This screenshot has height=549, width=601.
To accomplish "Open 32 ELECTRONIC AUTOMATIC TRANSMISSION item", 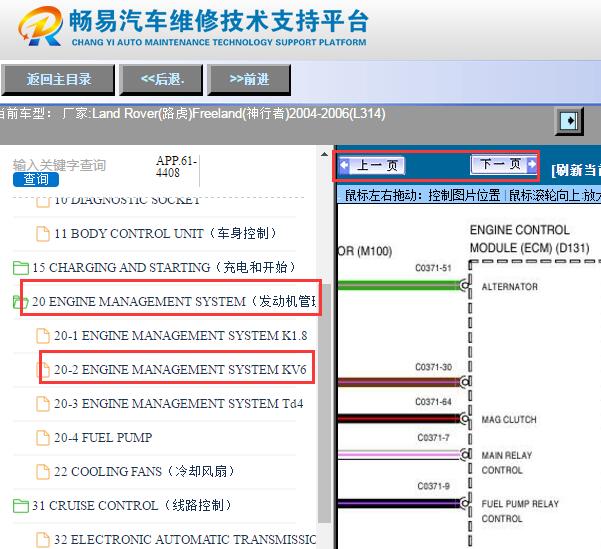I will [x=185, y=539].
